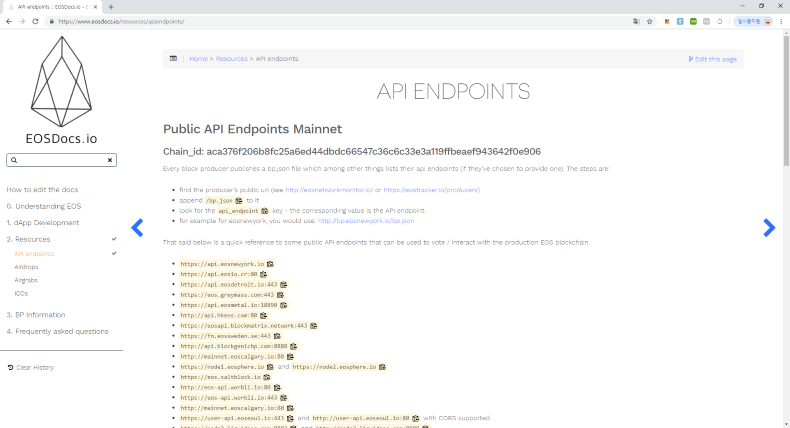The height and width of the screenshot is (428, 790).
Task: Copy the eos.greymass.com:443 endpoint
Action: click(x=280, y=295)
